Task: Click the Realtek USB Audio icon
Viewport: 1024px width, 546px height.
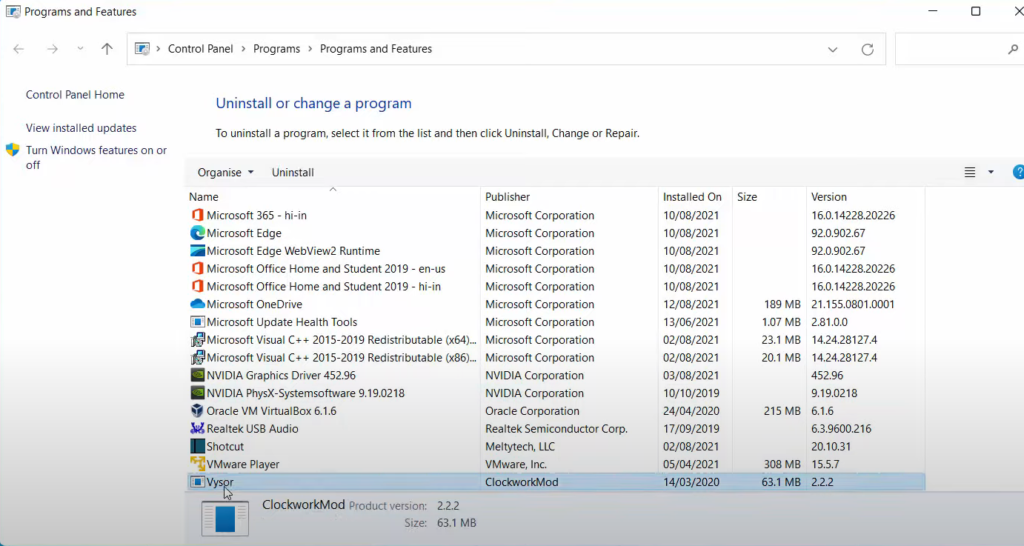Action: click(197, 429)
